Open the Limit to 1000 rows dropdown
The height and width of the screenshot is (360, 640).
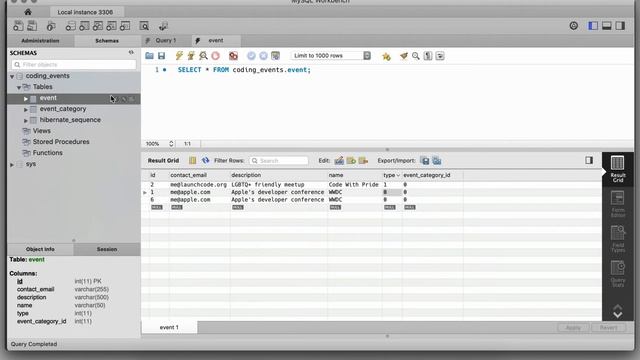331,56
